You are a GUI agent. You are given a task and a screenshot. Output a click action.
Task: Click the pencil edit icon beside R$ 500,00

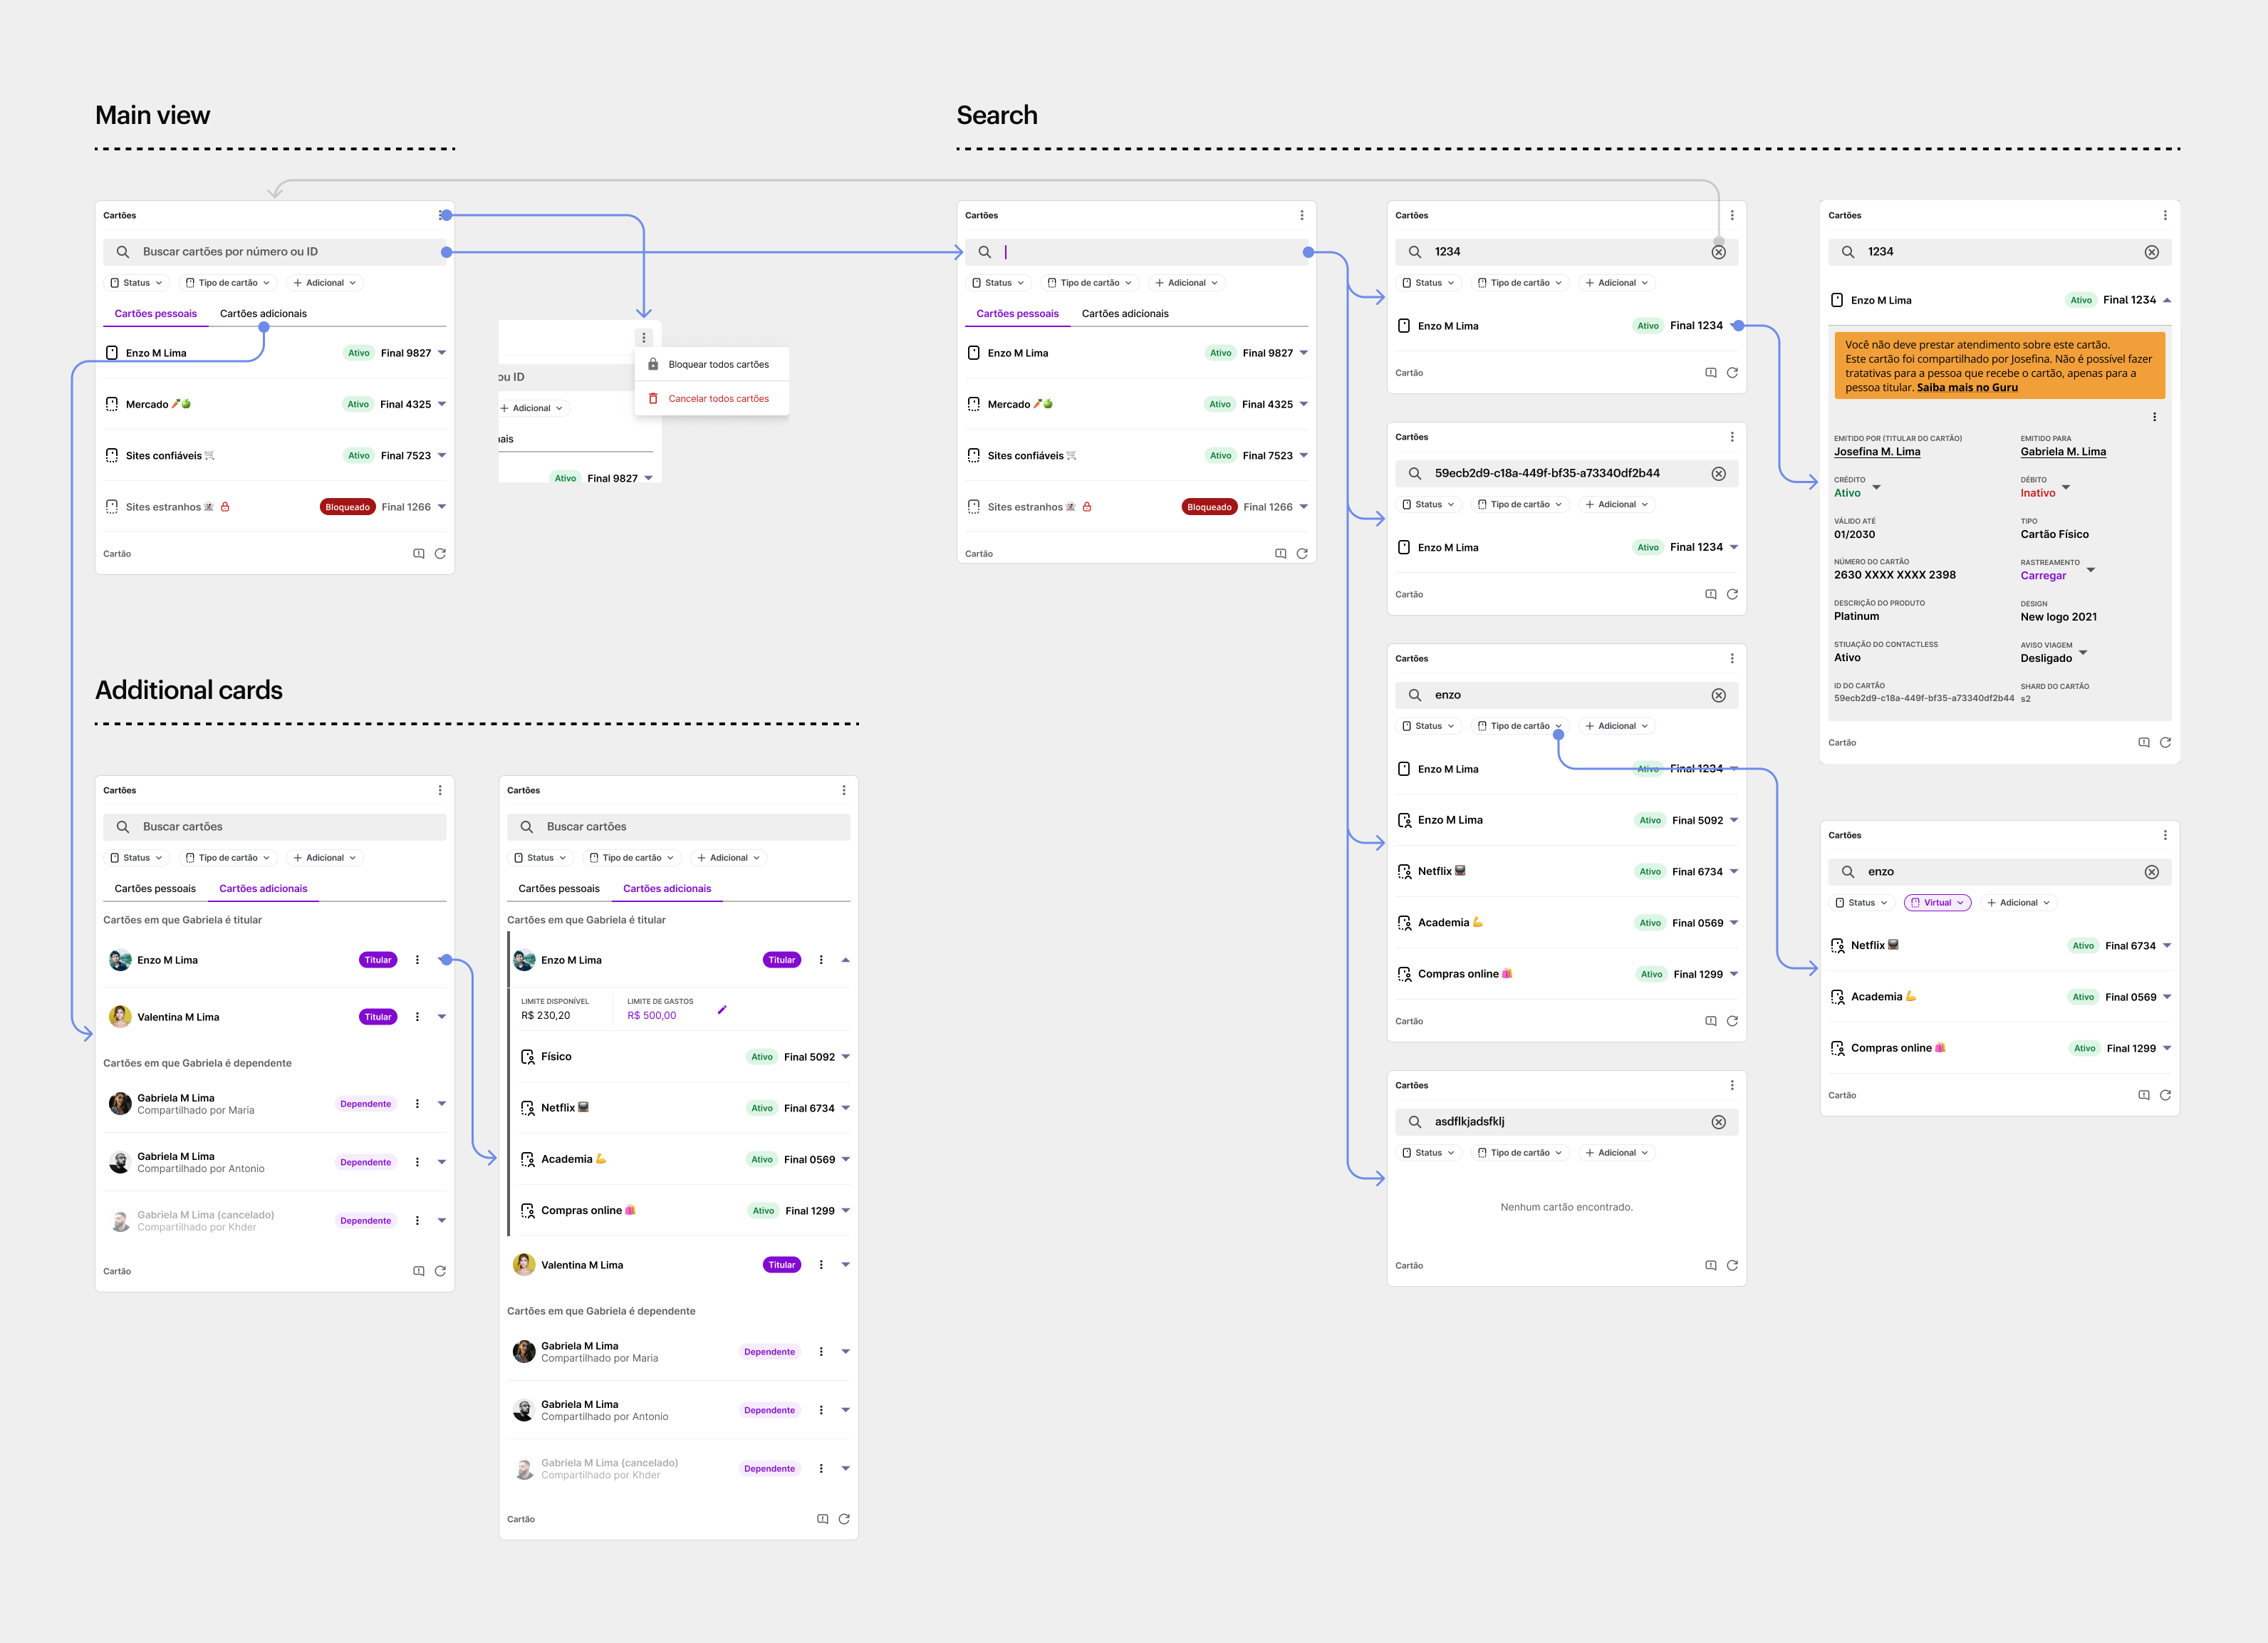pyautogui.click(x=722, y=1010)
